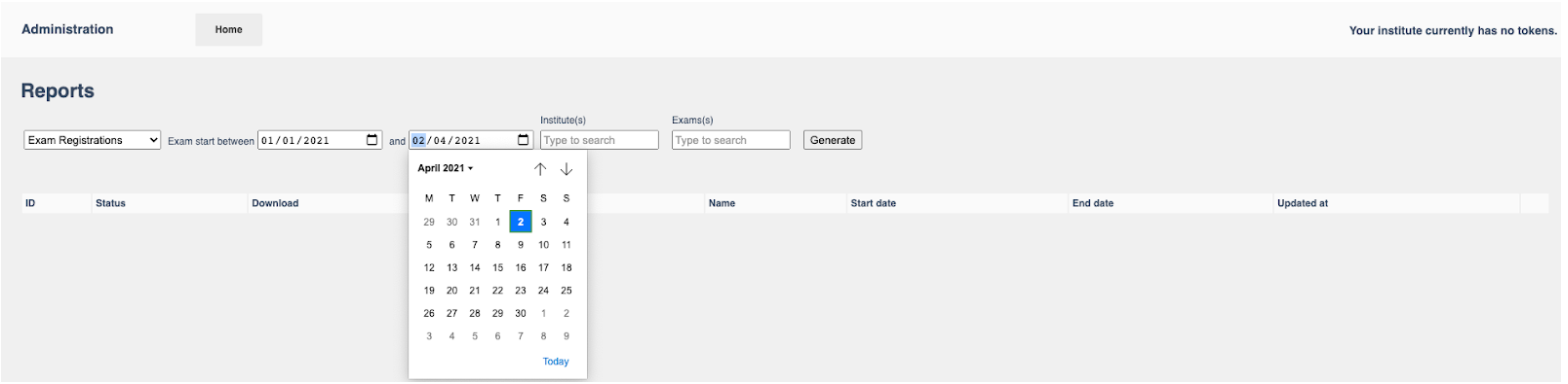Viewport: 1568px width, 384px height.
Task: Click the next month down arrow
Action: point(565,168)
